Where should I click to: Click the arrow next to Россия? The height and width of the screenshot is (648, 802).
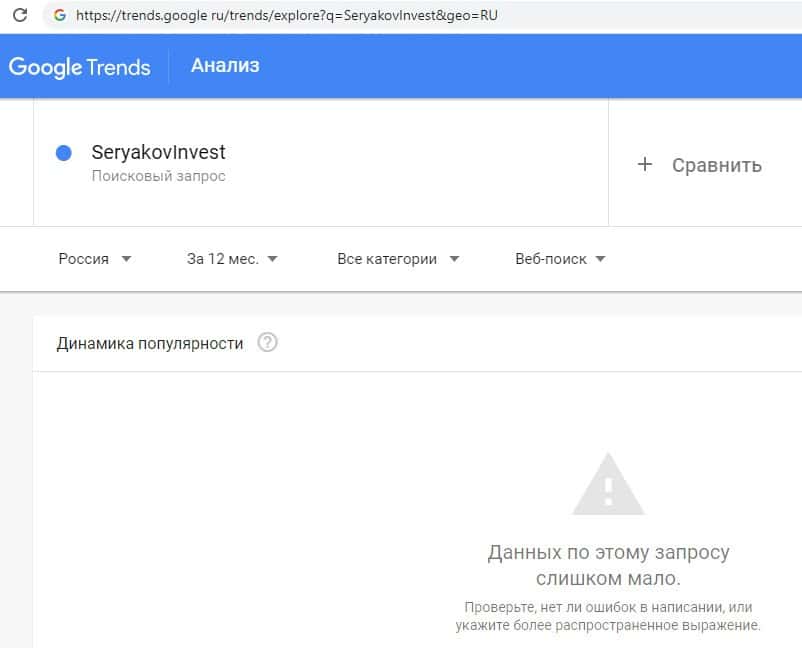(126, 259)
